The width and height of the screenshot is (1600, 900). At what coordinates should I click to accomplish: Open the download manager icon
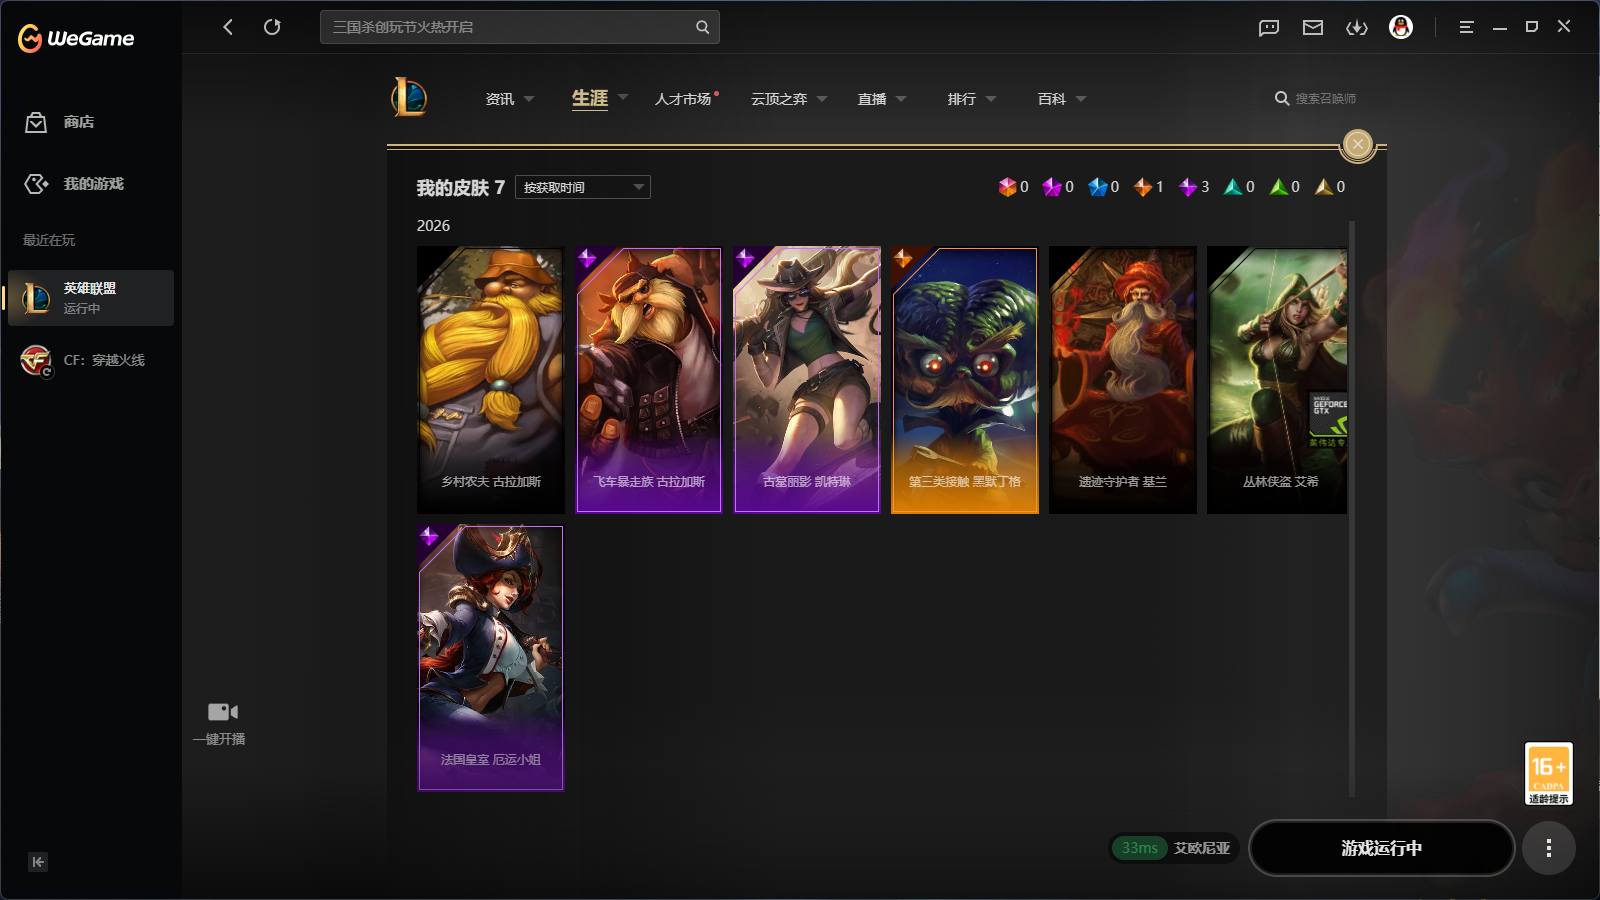point(1357,27)
